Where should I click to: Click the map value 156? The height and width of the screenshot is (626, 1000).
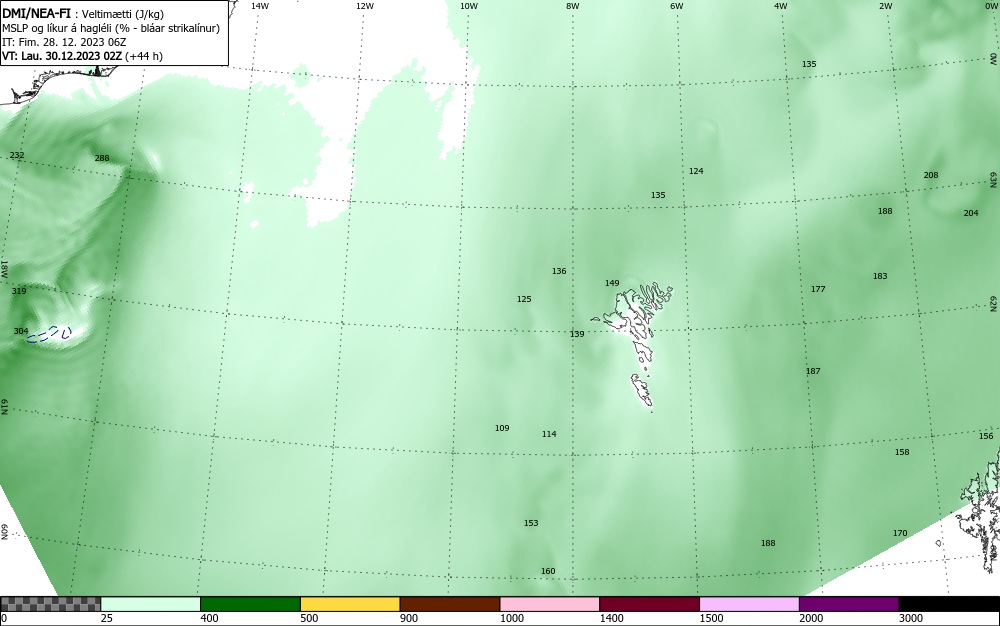pyautogui.click(x=987, y=437)
